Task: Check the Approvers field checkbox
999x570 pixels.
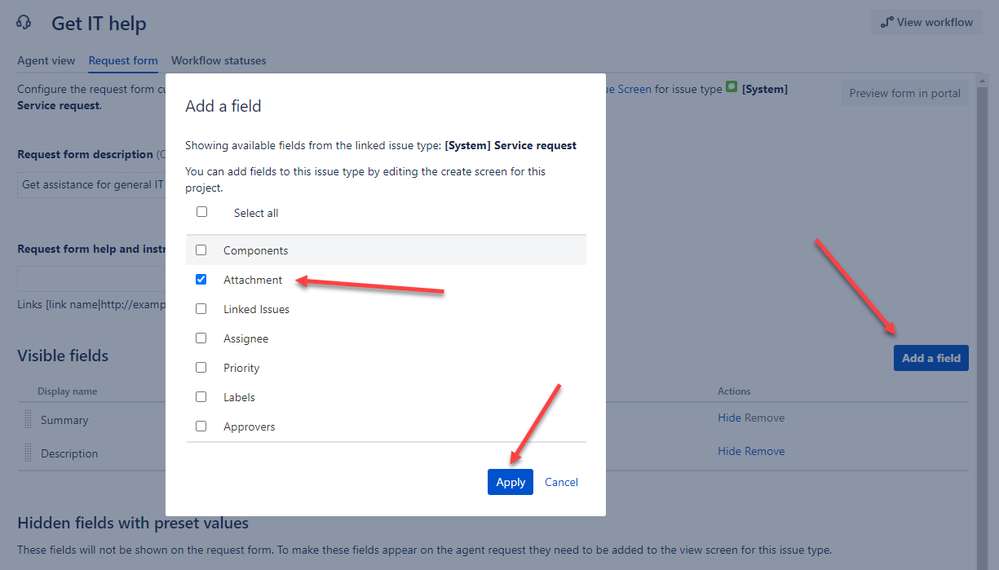Action: tap(201, 425)
